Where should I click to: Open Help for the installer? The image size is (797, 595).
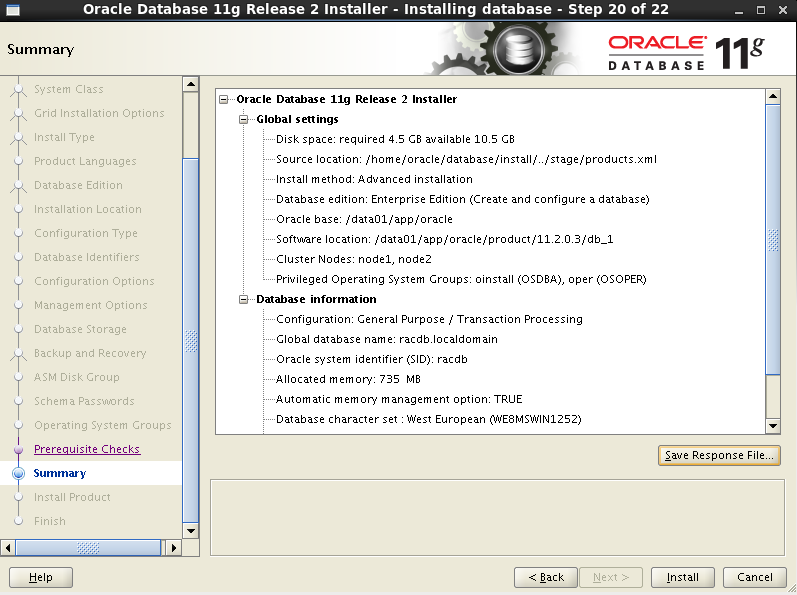(41, 577)
